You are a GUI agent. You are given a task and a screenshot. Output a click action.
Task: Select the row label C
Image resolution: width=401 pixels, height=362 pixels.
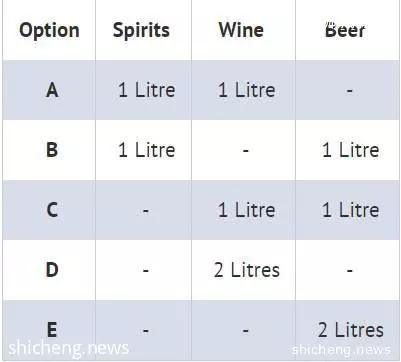click(52, 210)
